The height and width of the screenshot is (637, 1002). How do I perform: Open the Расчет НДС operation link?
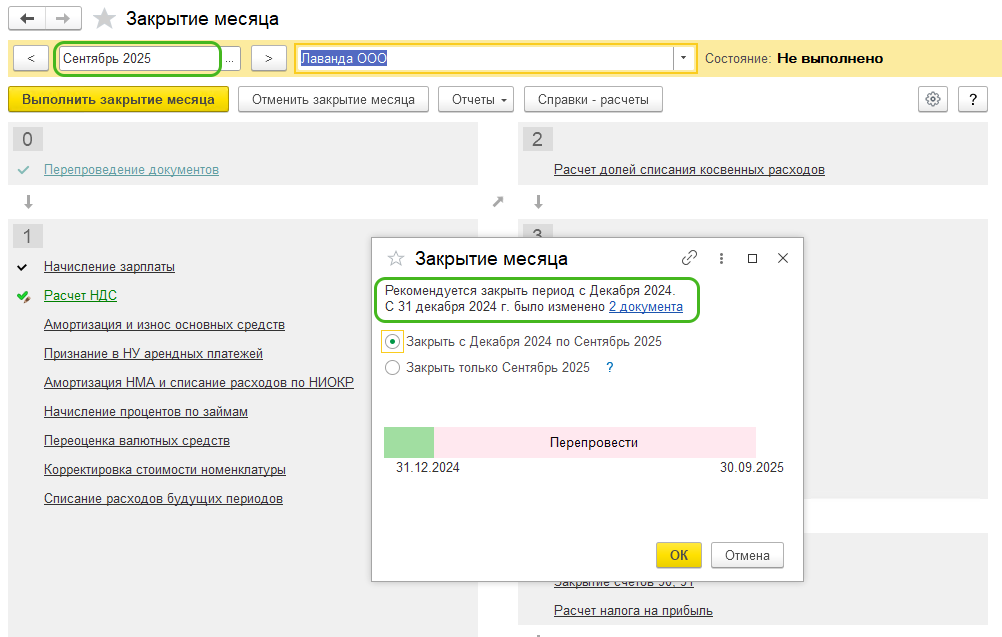pos(78,295)
